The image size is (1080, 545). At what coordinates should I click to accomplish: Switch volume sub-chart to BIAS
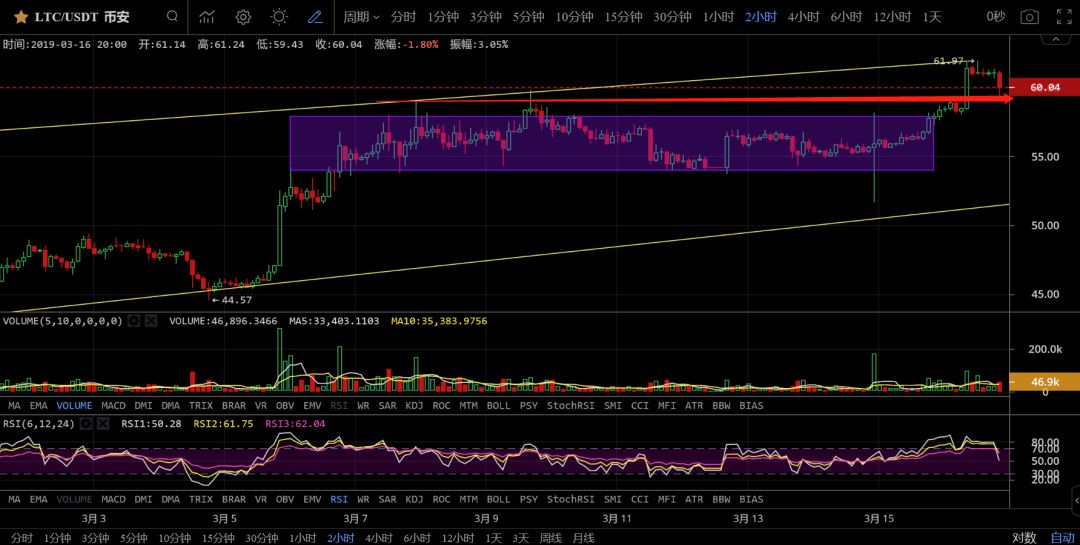click(751, 406)
